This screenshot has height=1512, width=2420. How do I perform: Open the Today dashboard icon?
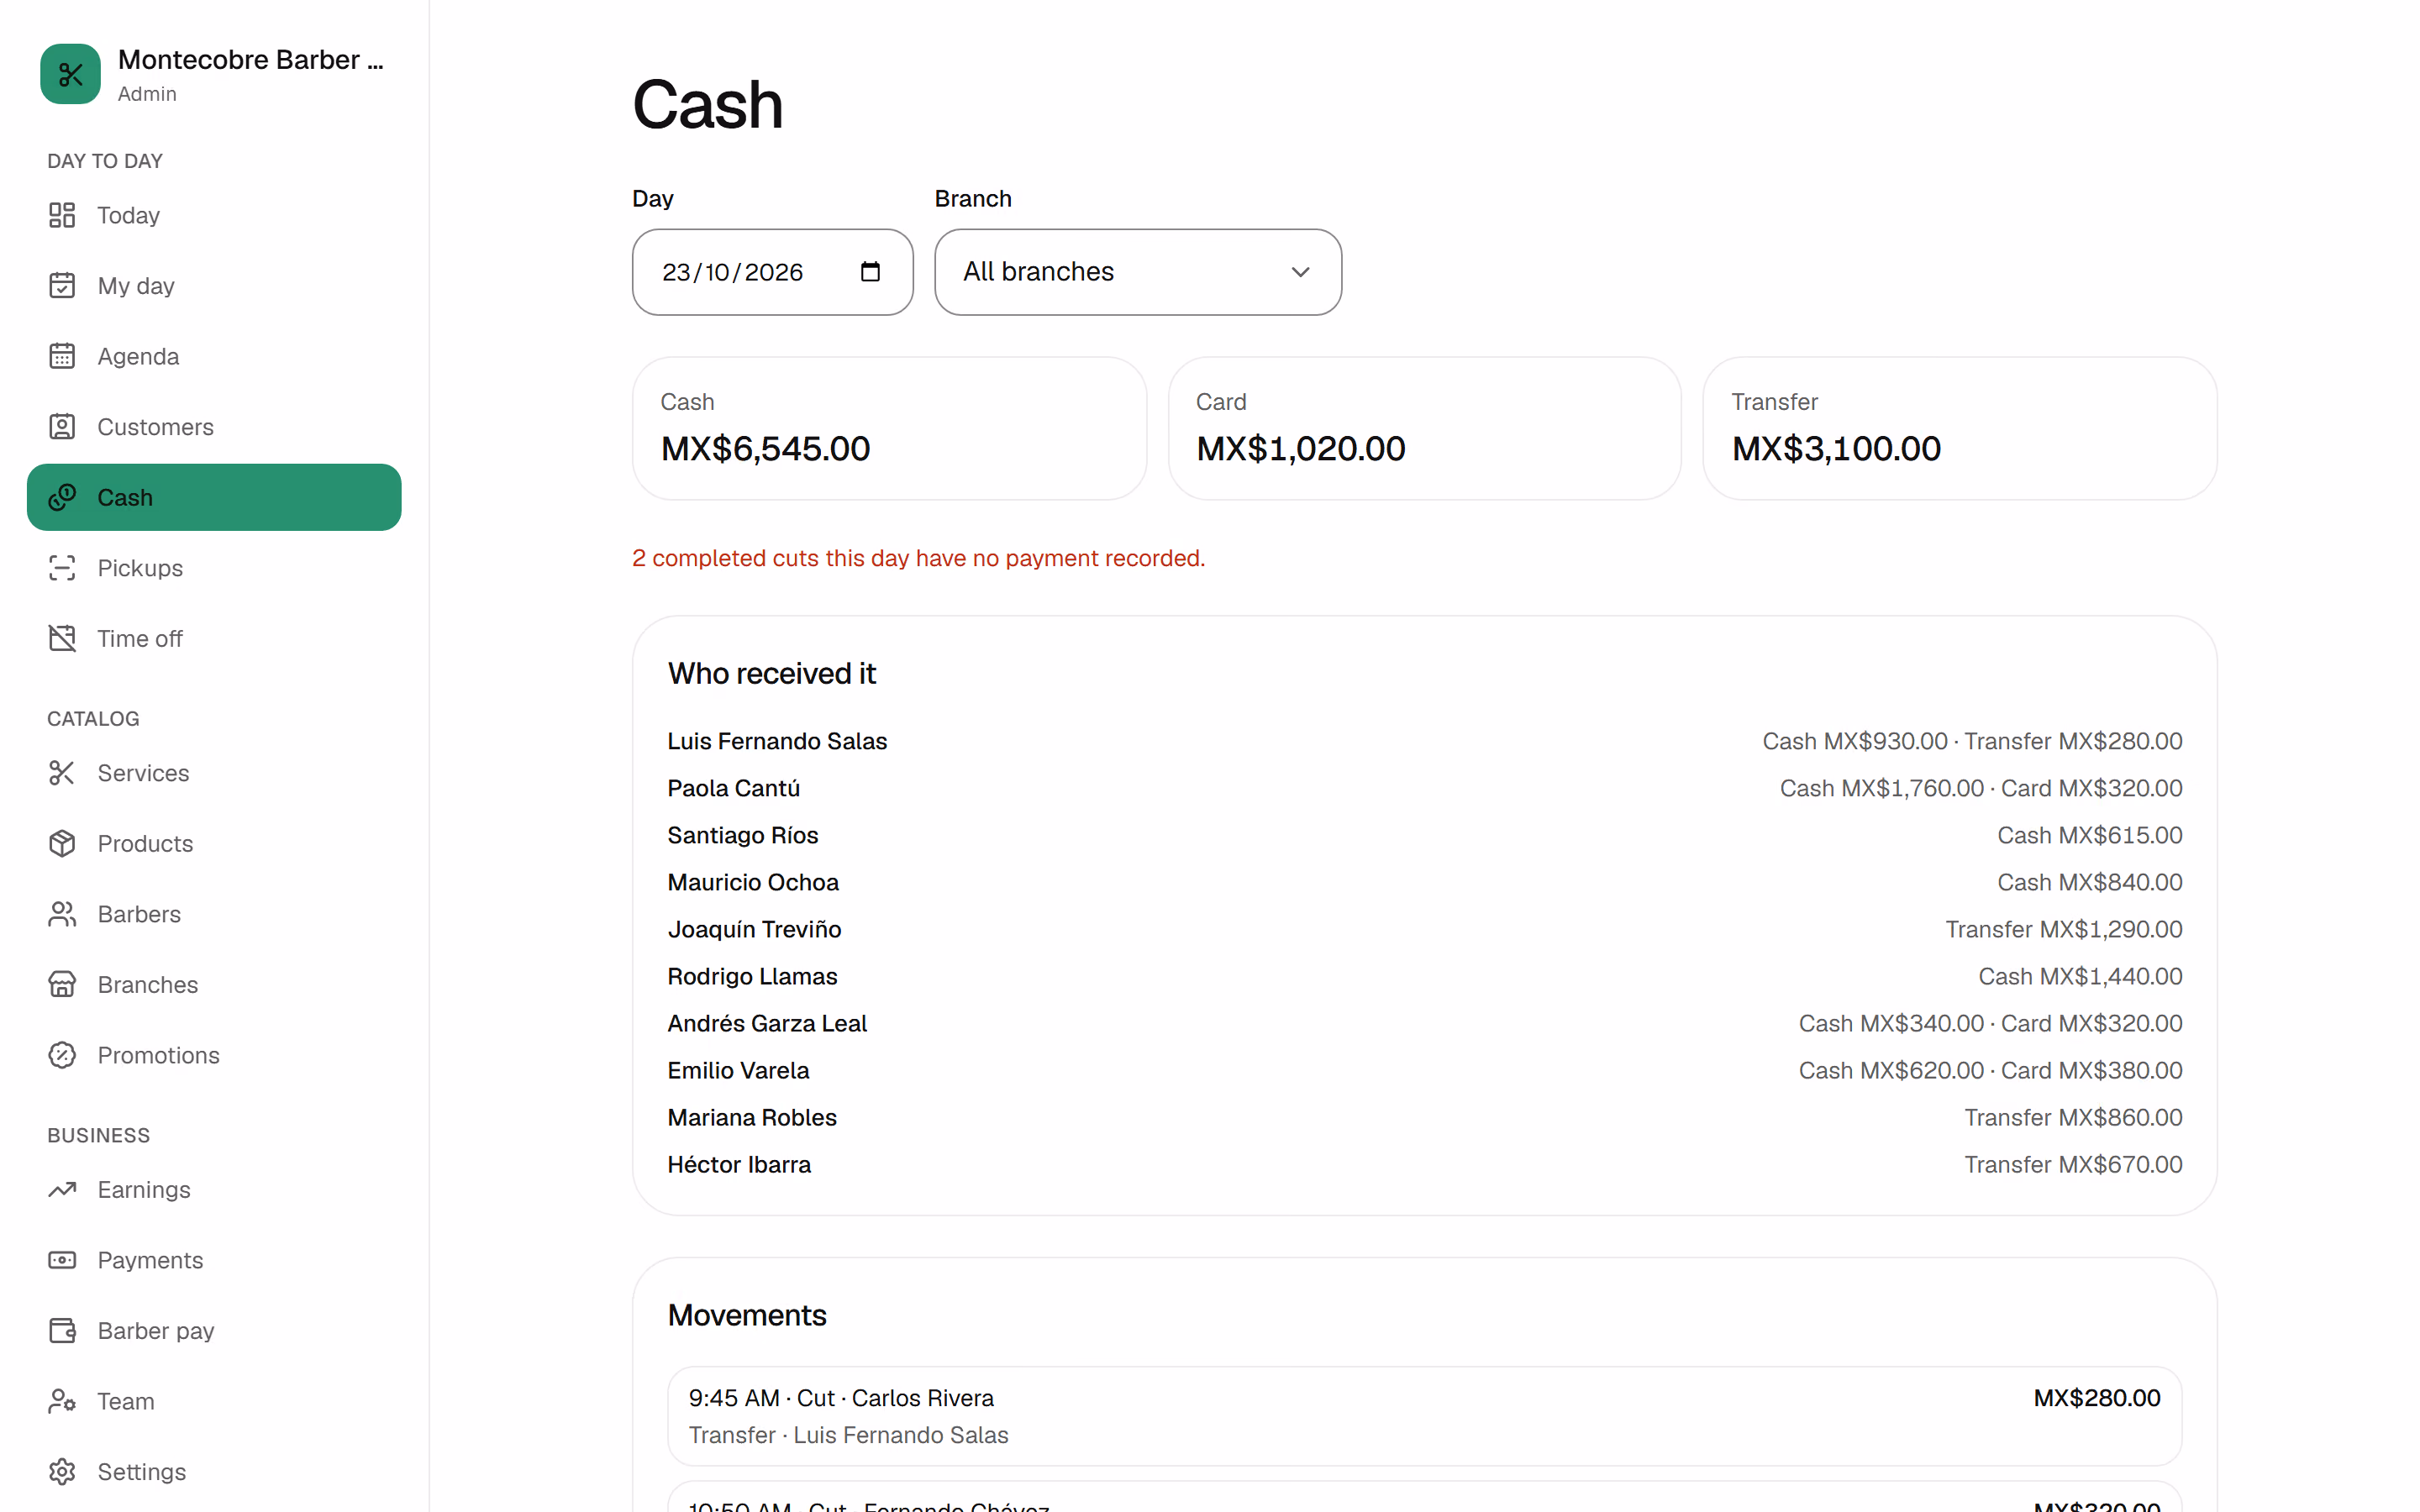[x=62, y=215]
